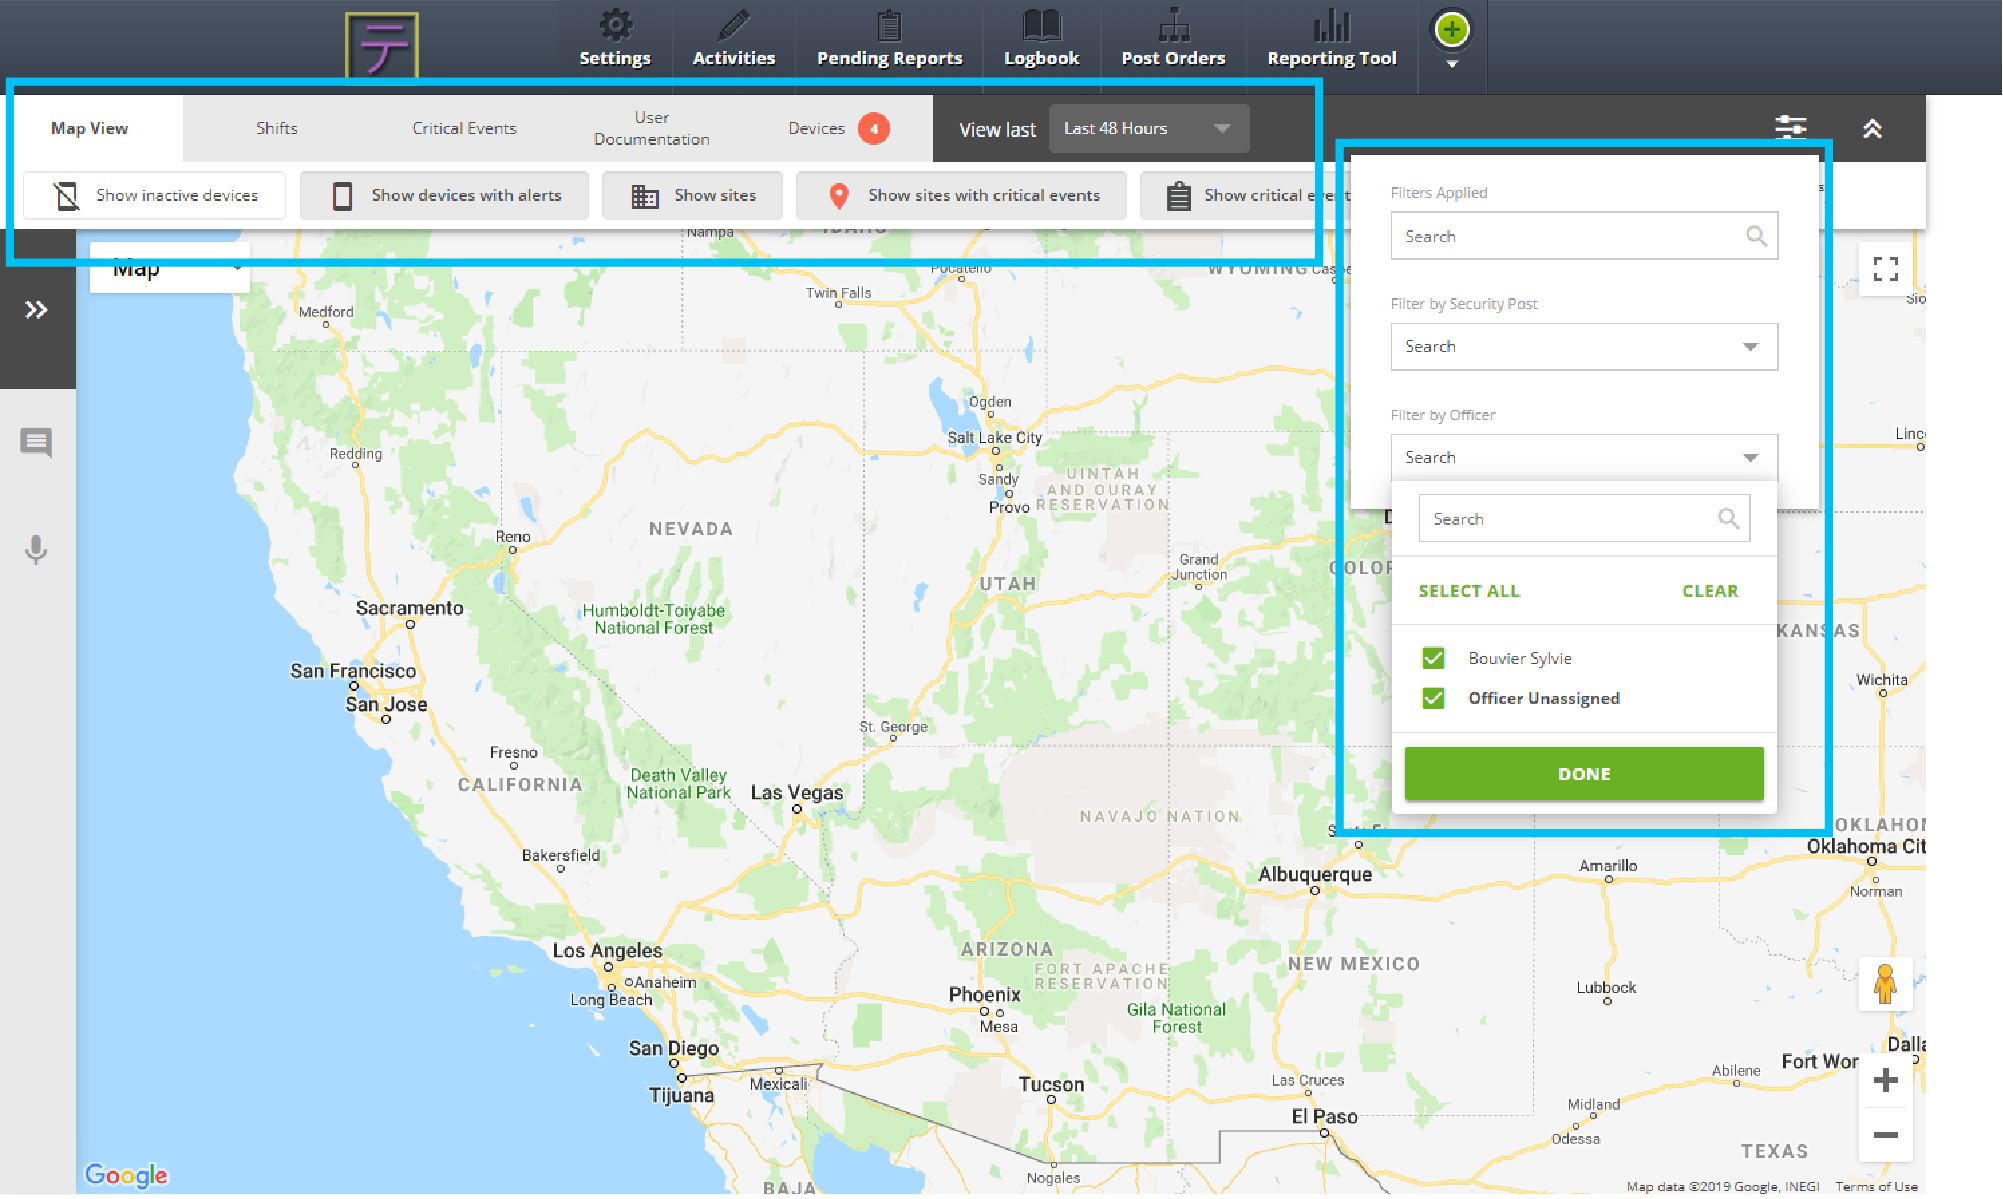This screenshot has width=2003, height=1199.
Task: Click Phoenix on the map
Action: pos(984,995)
